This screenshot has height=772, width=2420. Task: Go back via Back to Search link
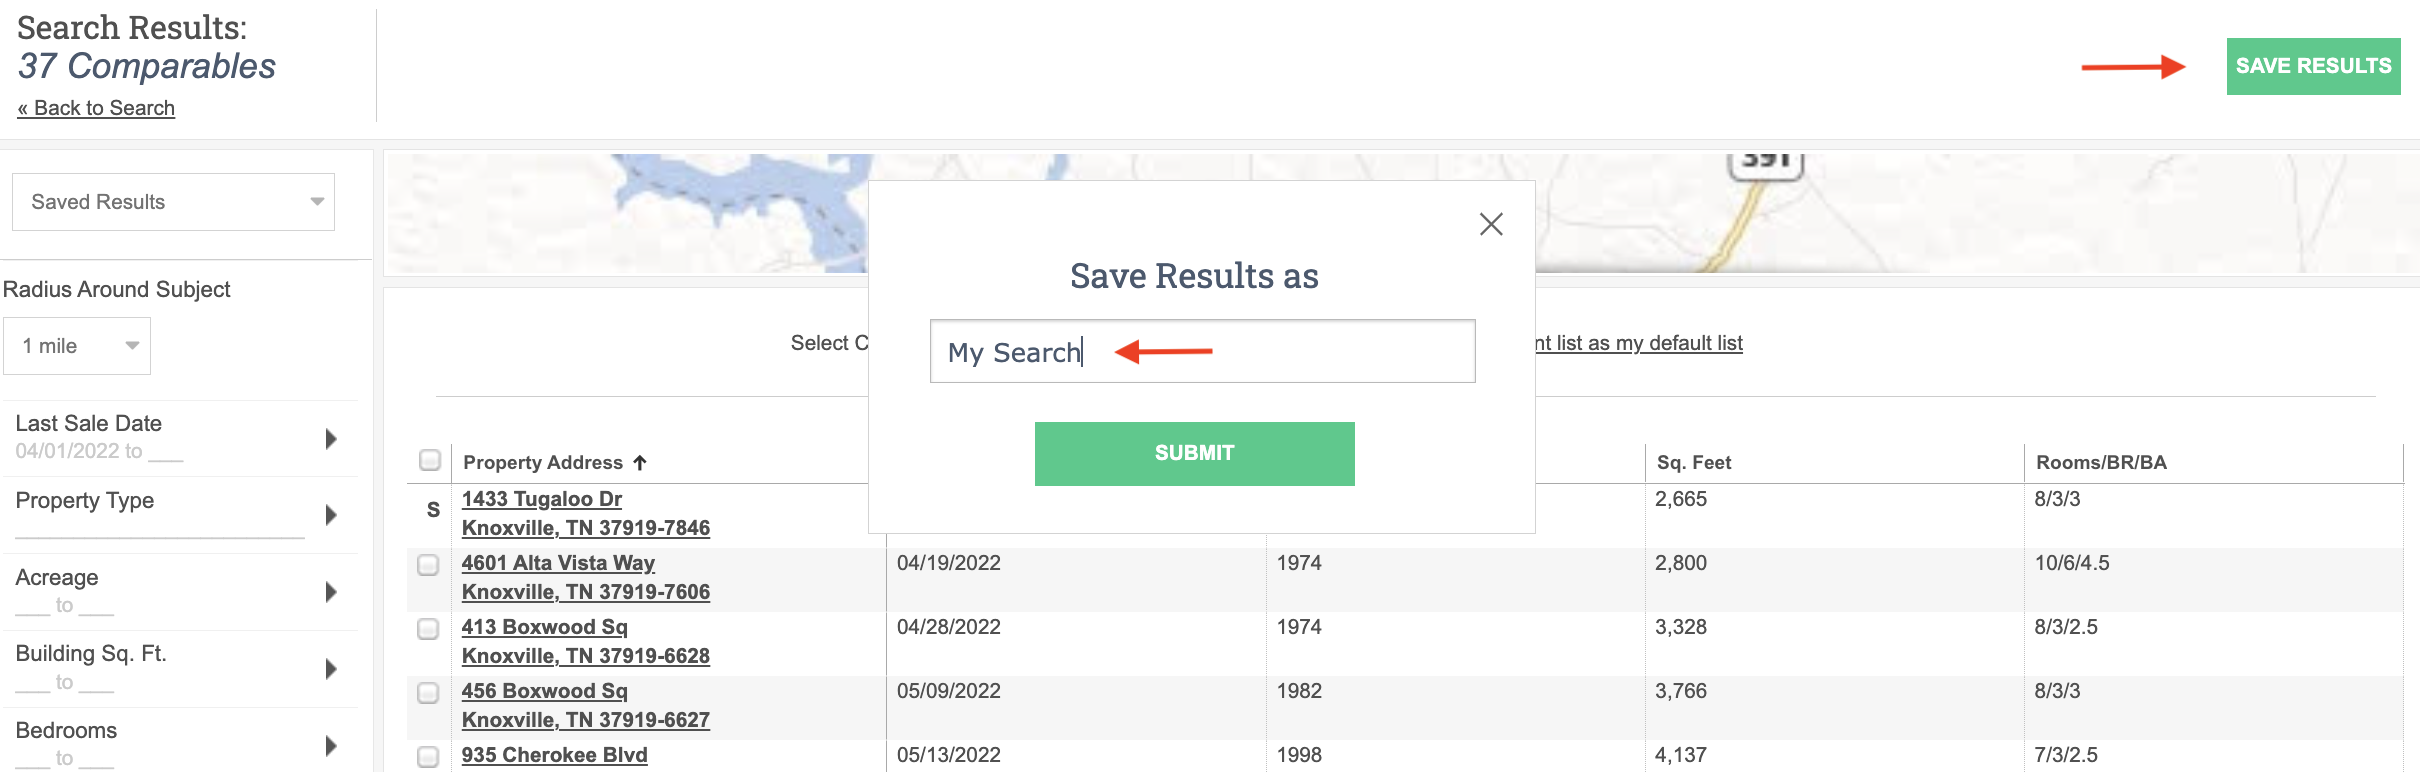pos(96,108)
